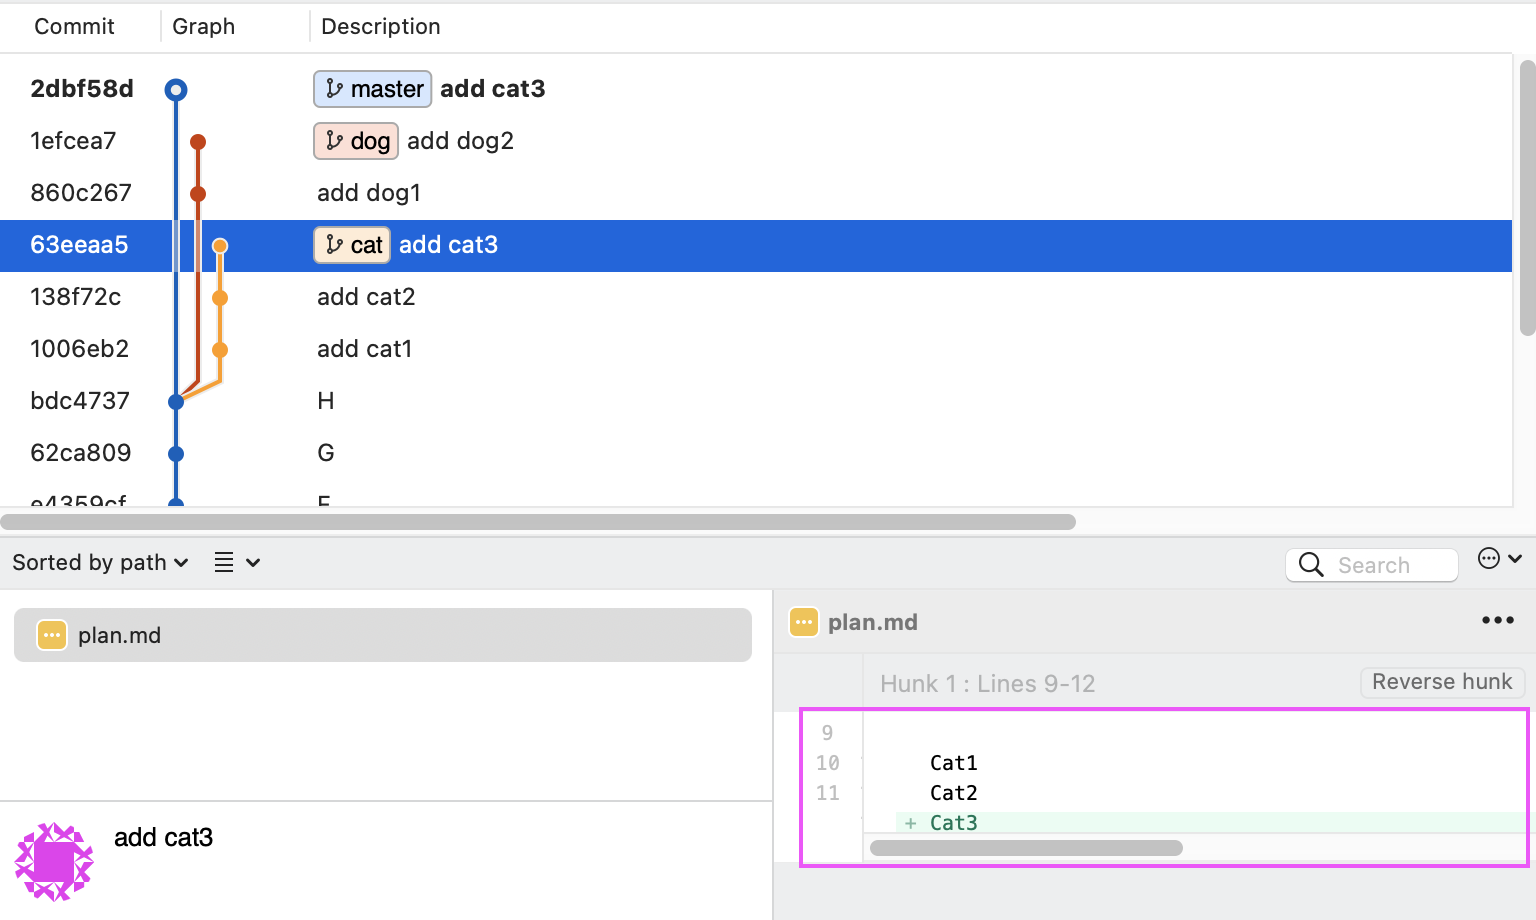Viewport: 1536px width, 920px height.
Task: Select commit 138f72c add cat2
Action: tap(756, 297)
